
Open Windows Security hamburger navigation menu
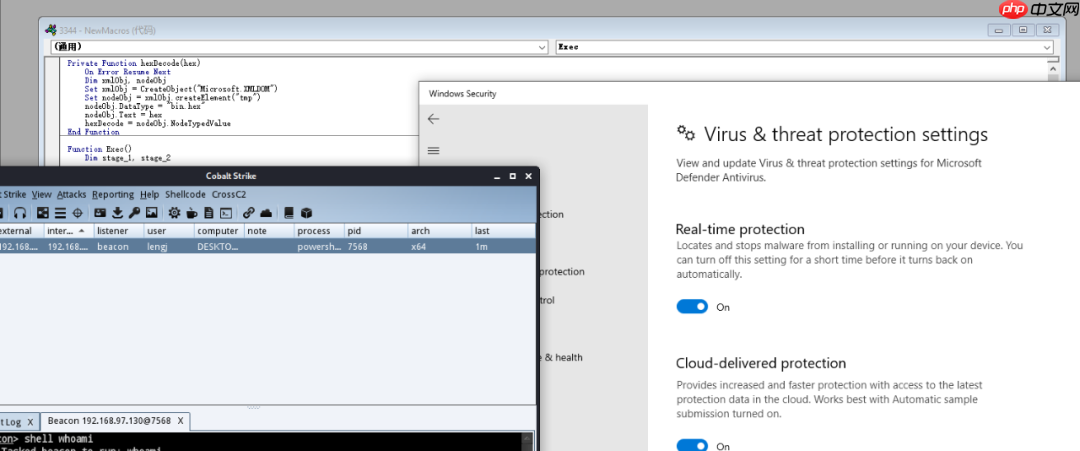coord(433,151)
